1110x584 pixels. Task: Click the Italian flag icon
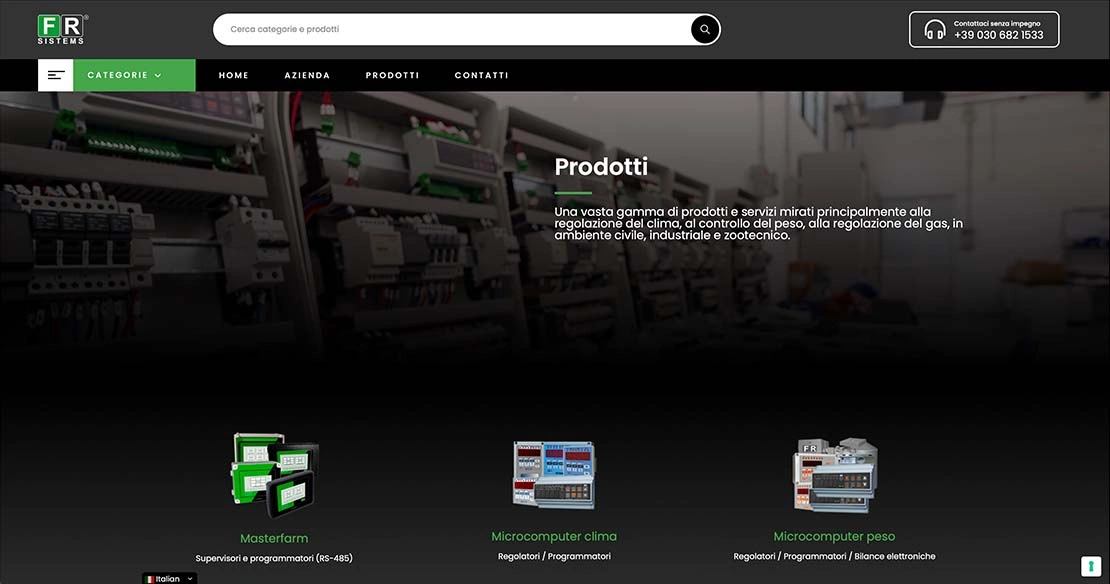(x=149, y=579)
